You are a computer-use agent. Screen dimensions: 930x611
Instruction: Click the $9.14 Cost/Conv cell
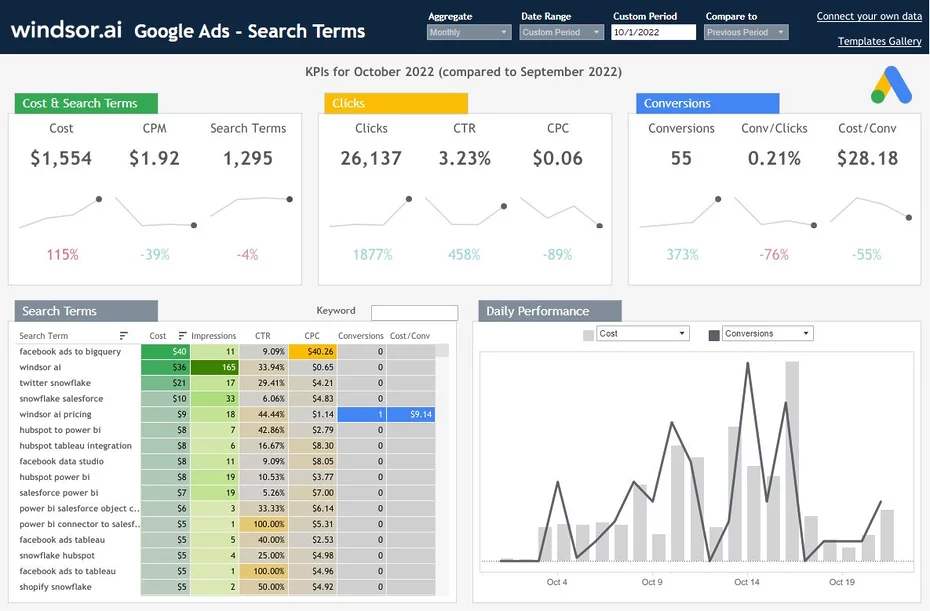(411, 414)
